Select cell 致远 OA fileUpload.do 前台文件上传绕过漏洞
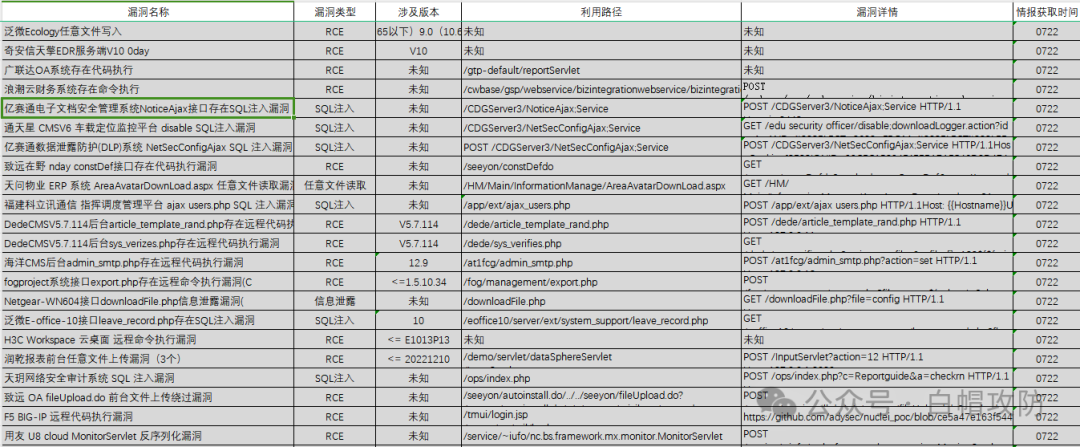 point(147,397)
